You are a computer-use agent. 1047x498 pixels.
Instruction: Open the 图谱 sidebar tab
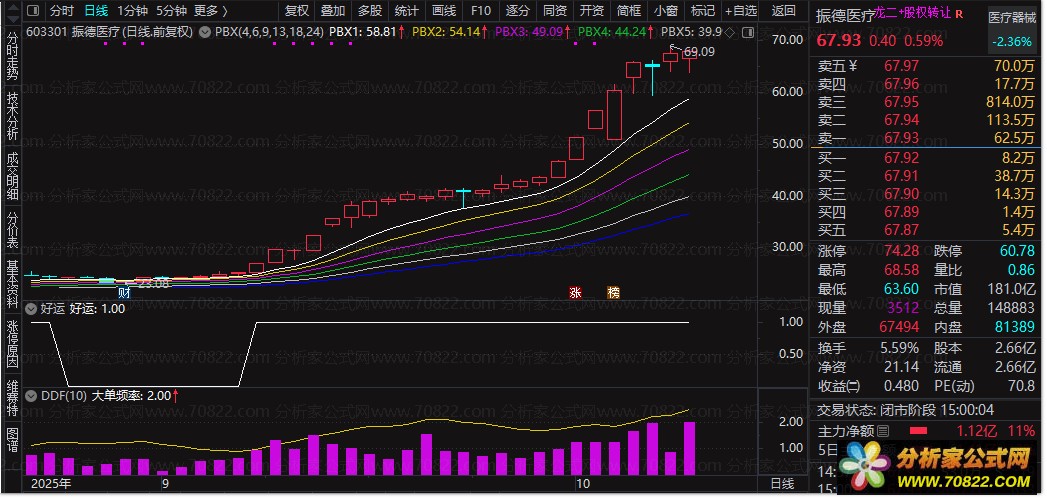coord(12,439)
